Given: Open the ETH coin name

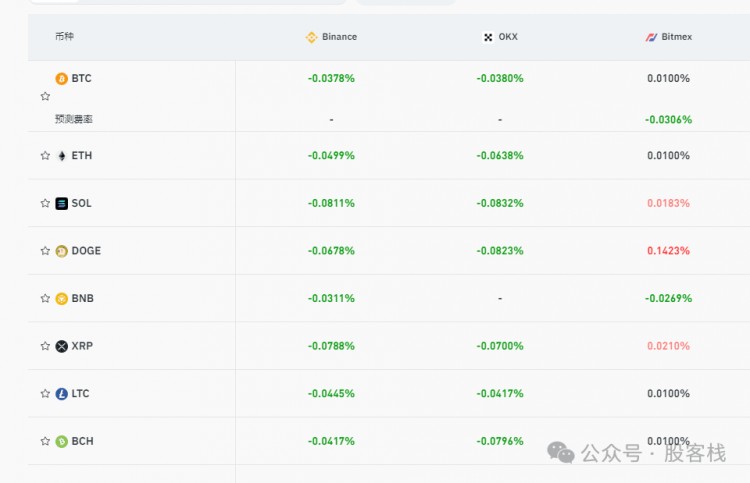Looking at the screenshot, I should pyautogui.click(x=82, y=155).
